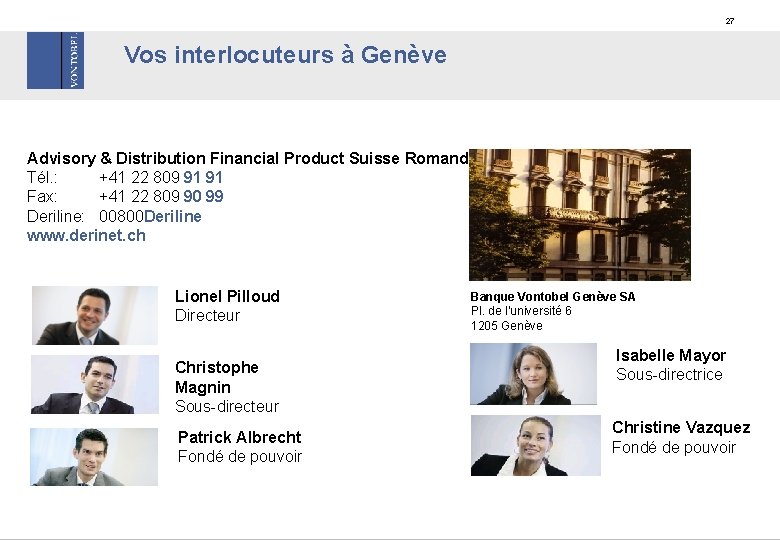Click the page number 27
The image size is (780, 540).
730,21
